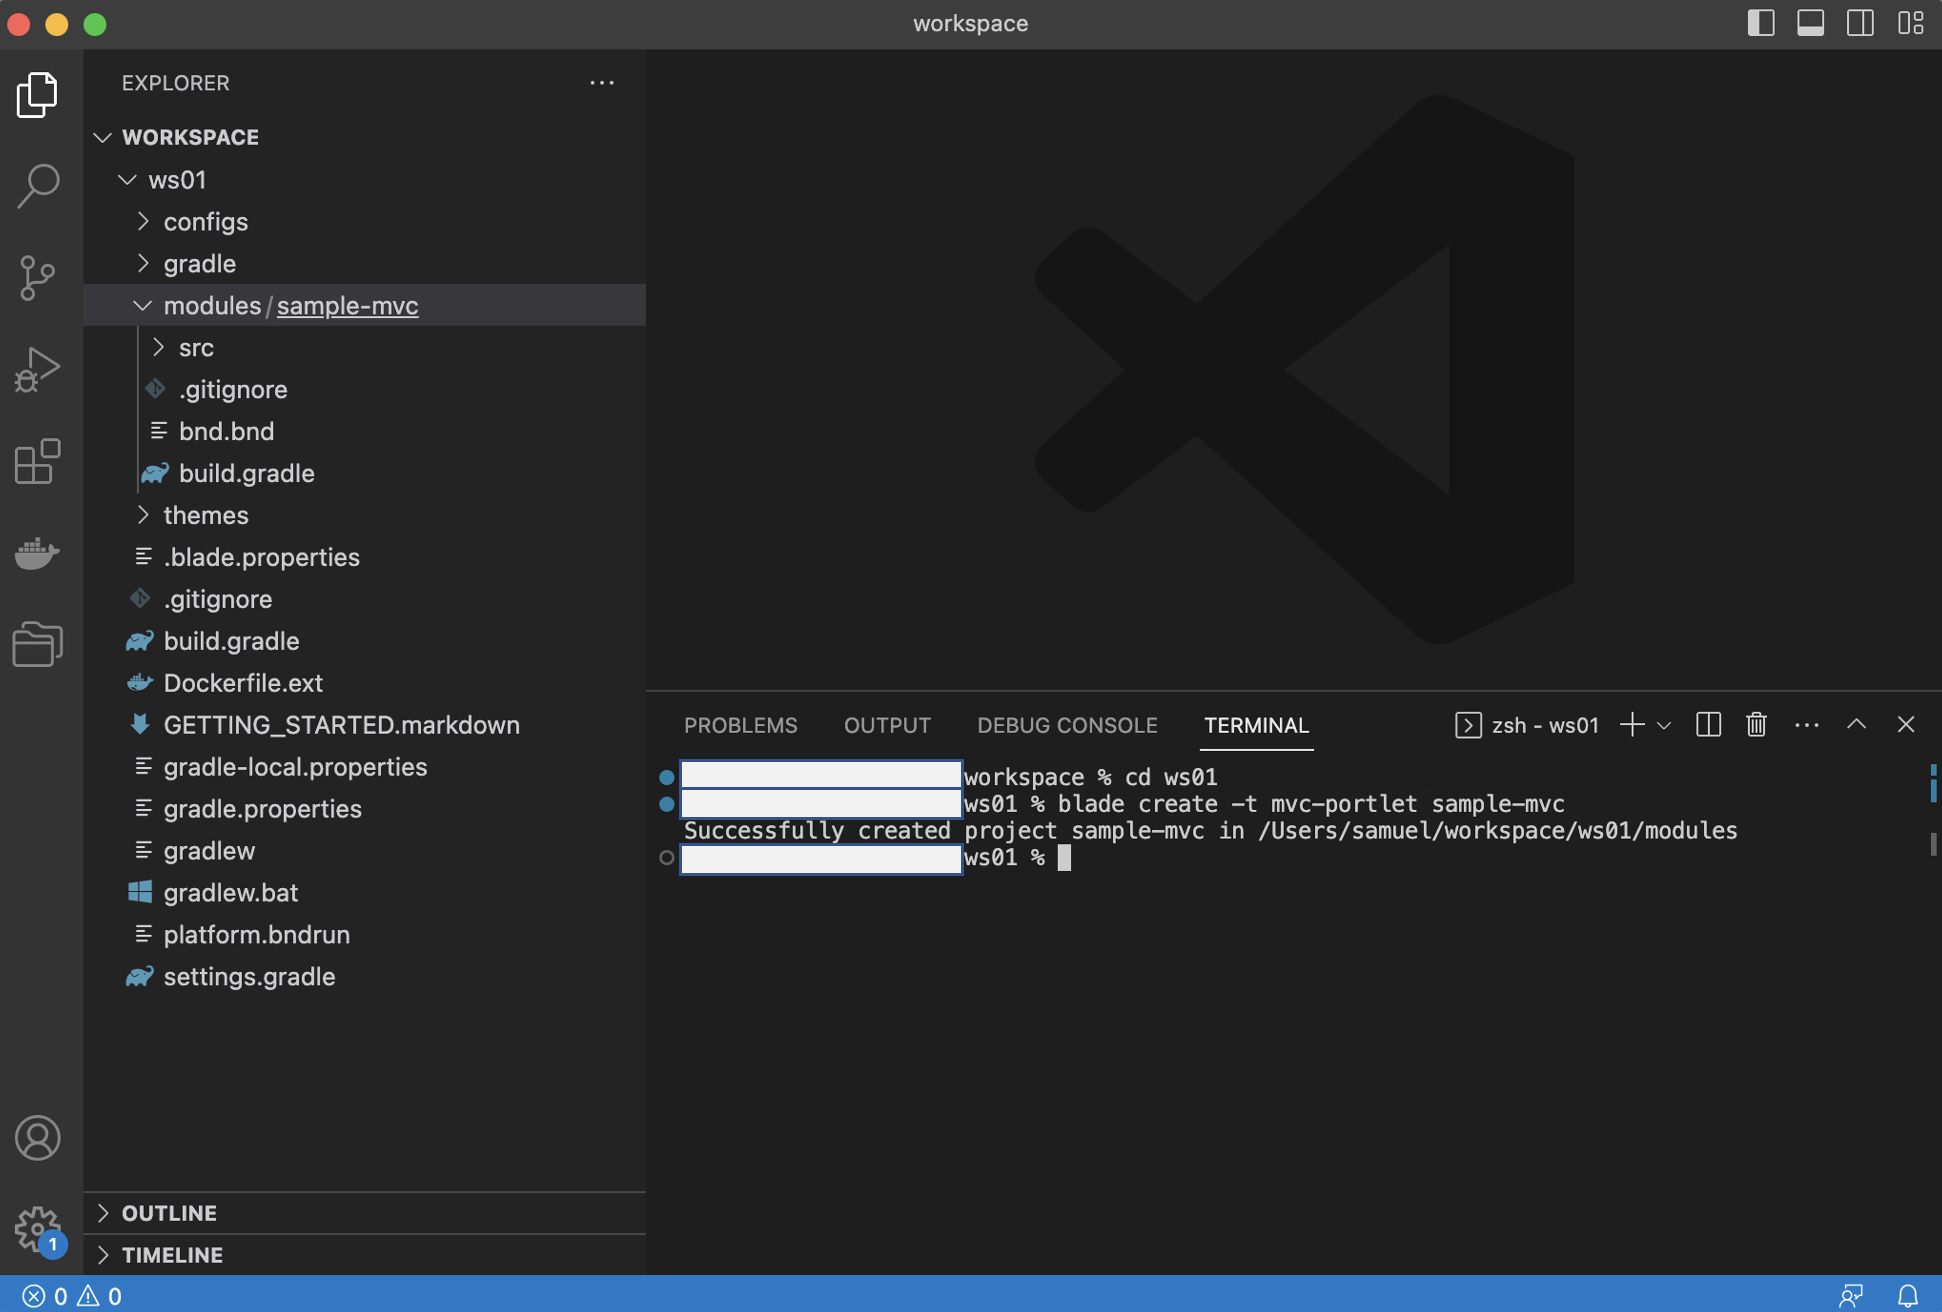Open the Search view in the activity bar
The image size is (1942, 1312).
(37, 185)
